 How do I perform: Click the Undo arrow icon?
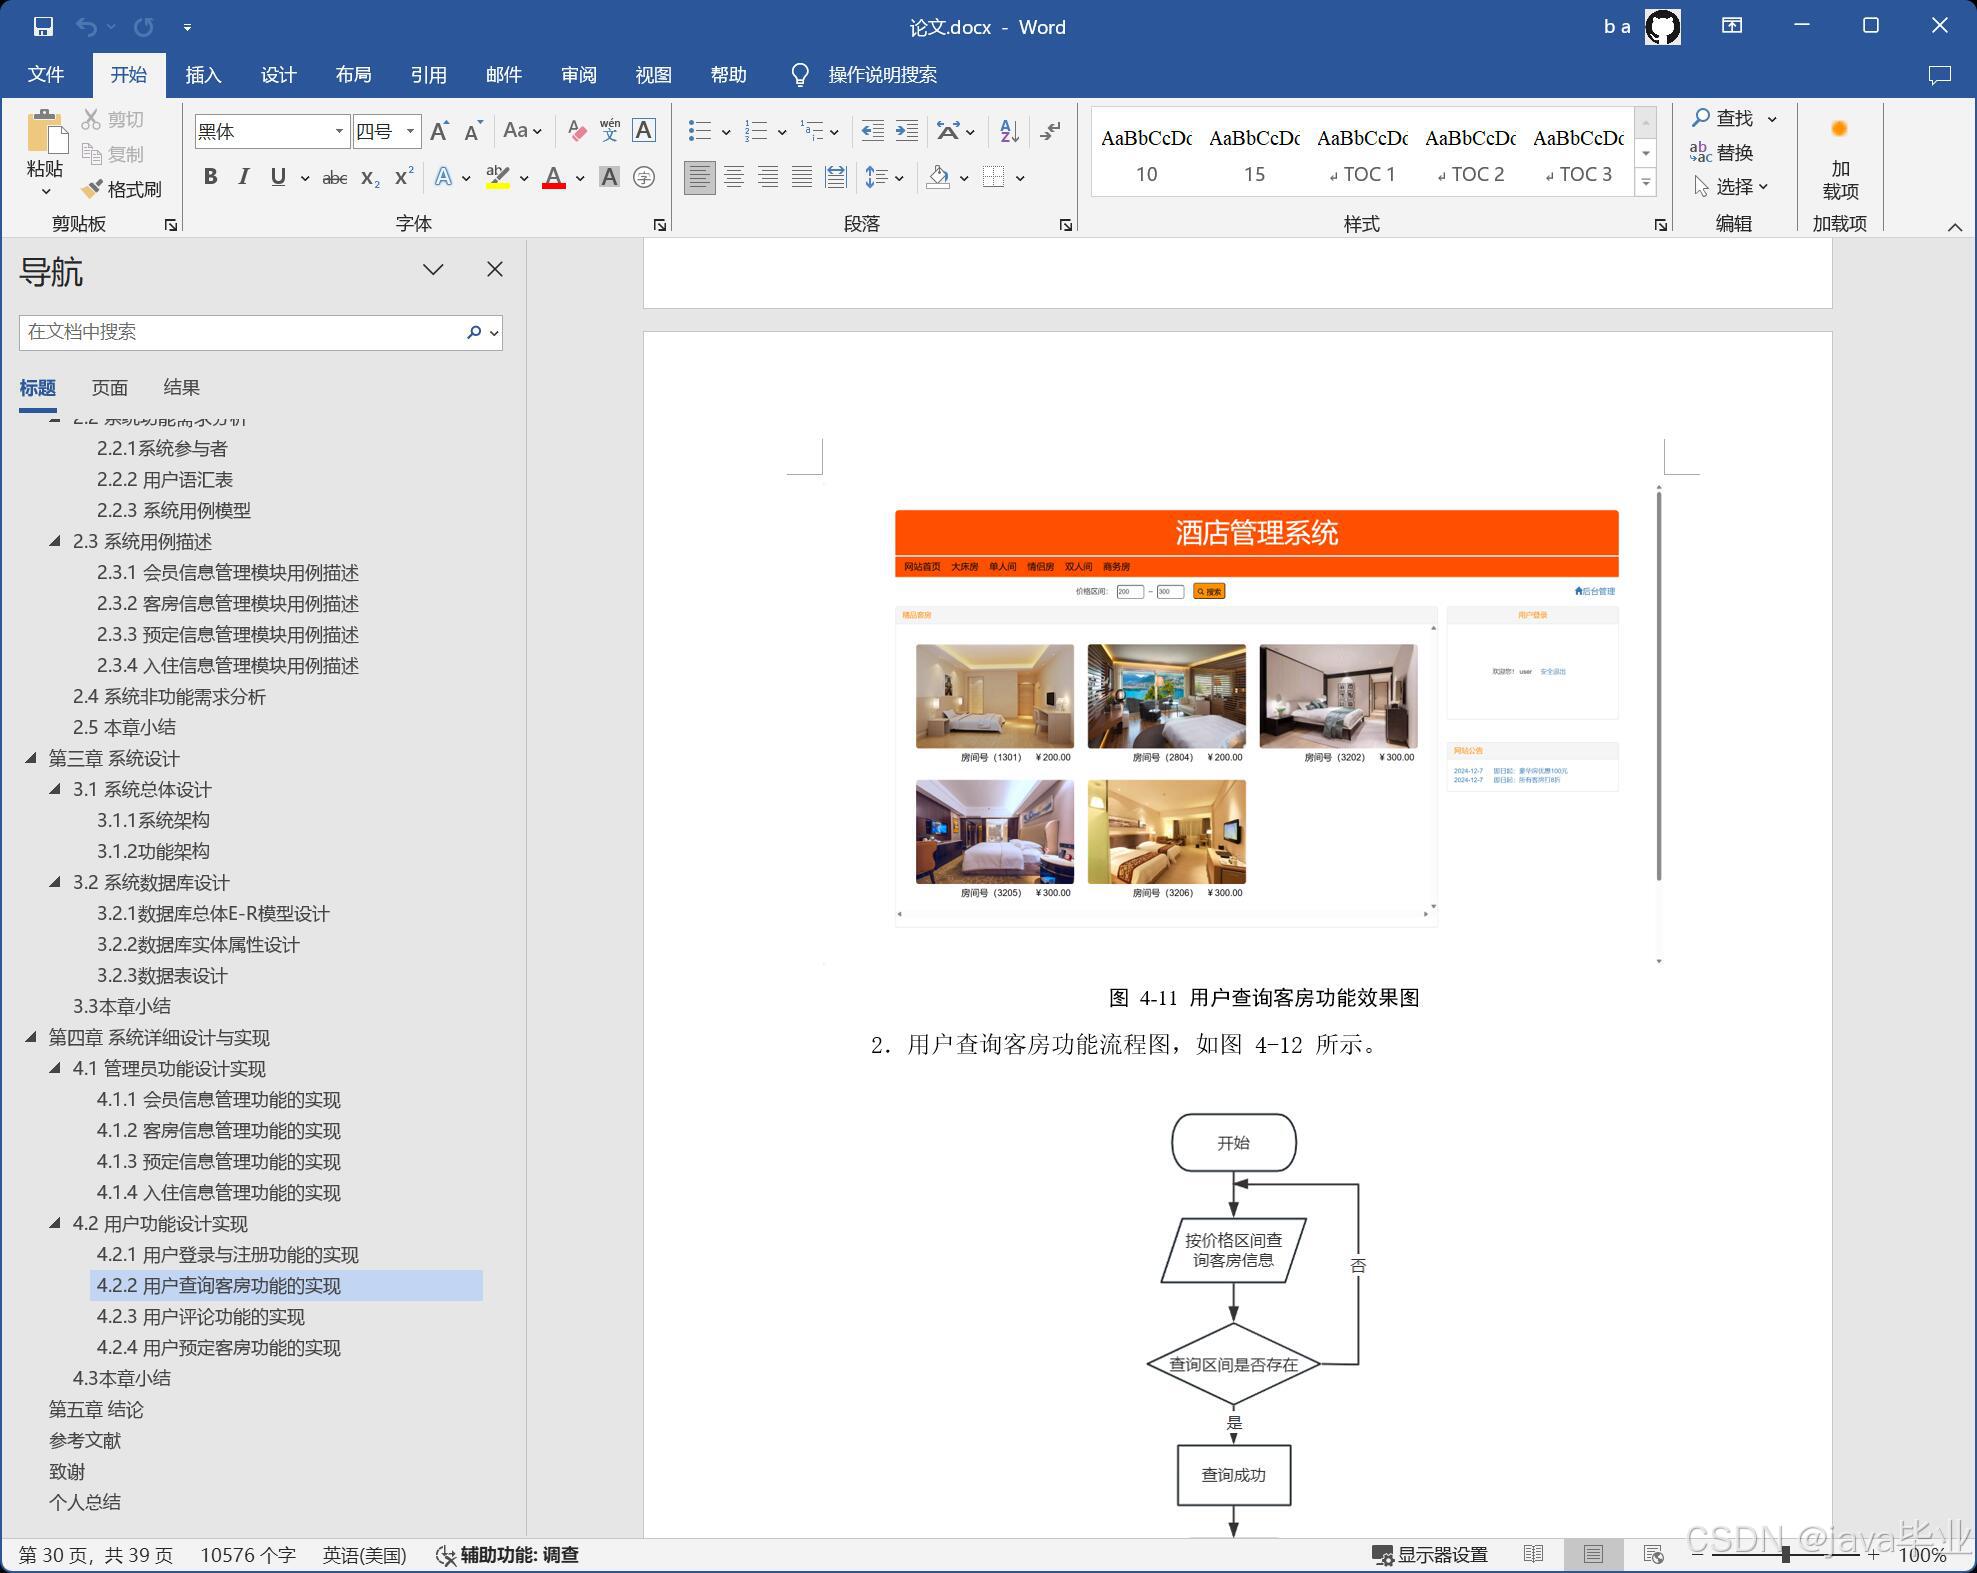click(x=87, y=27)
